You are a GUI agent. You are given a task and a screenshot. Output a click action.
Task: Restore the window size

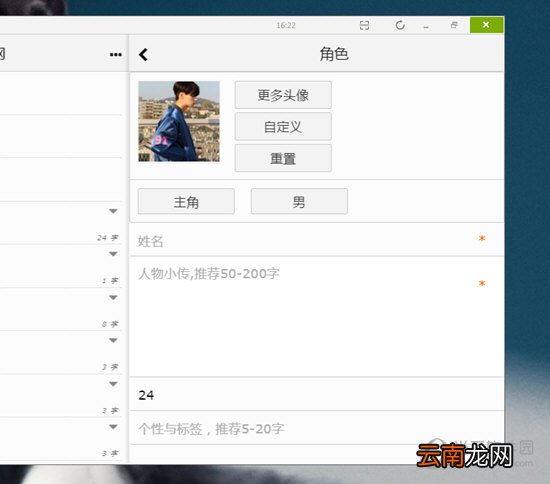[454, 25]
